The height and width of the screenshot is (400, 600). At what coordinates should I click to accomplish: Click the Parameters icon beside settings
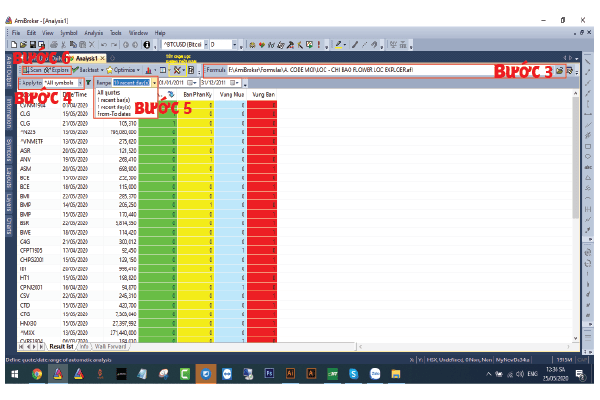click(x=191, y=70)
